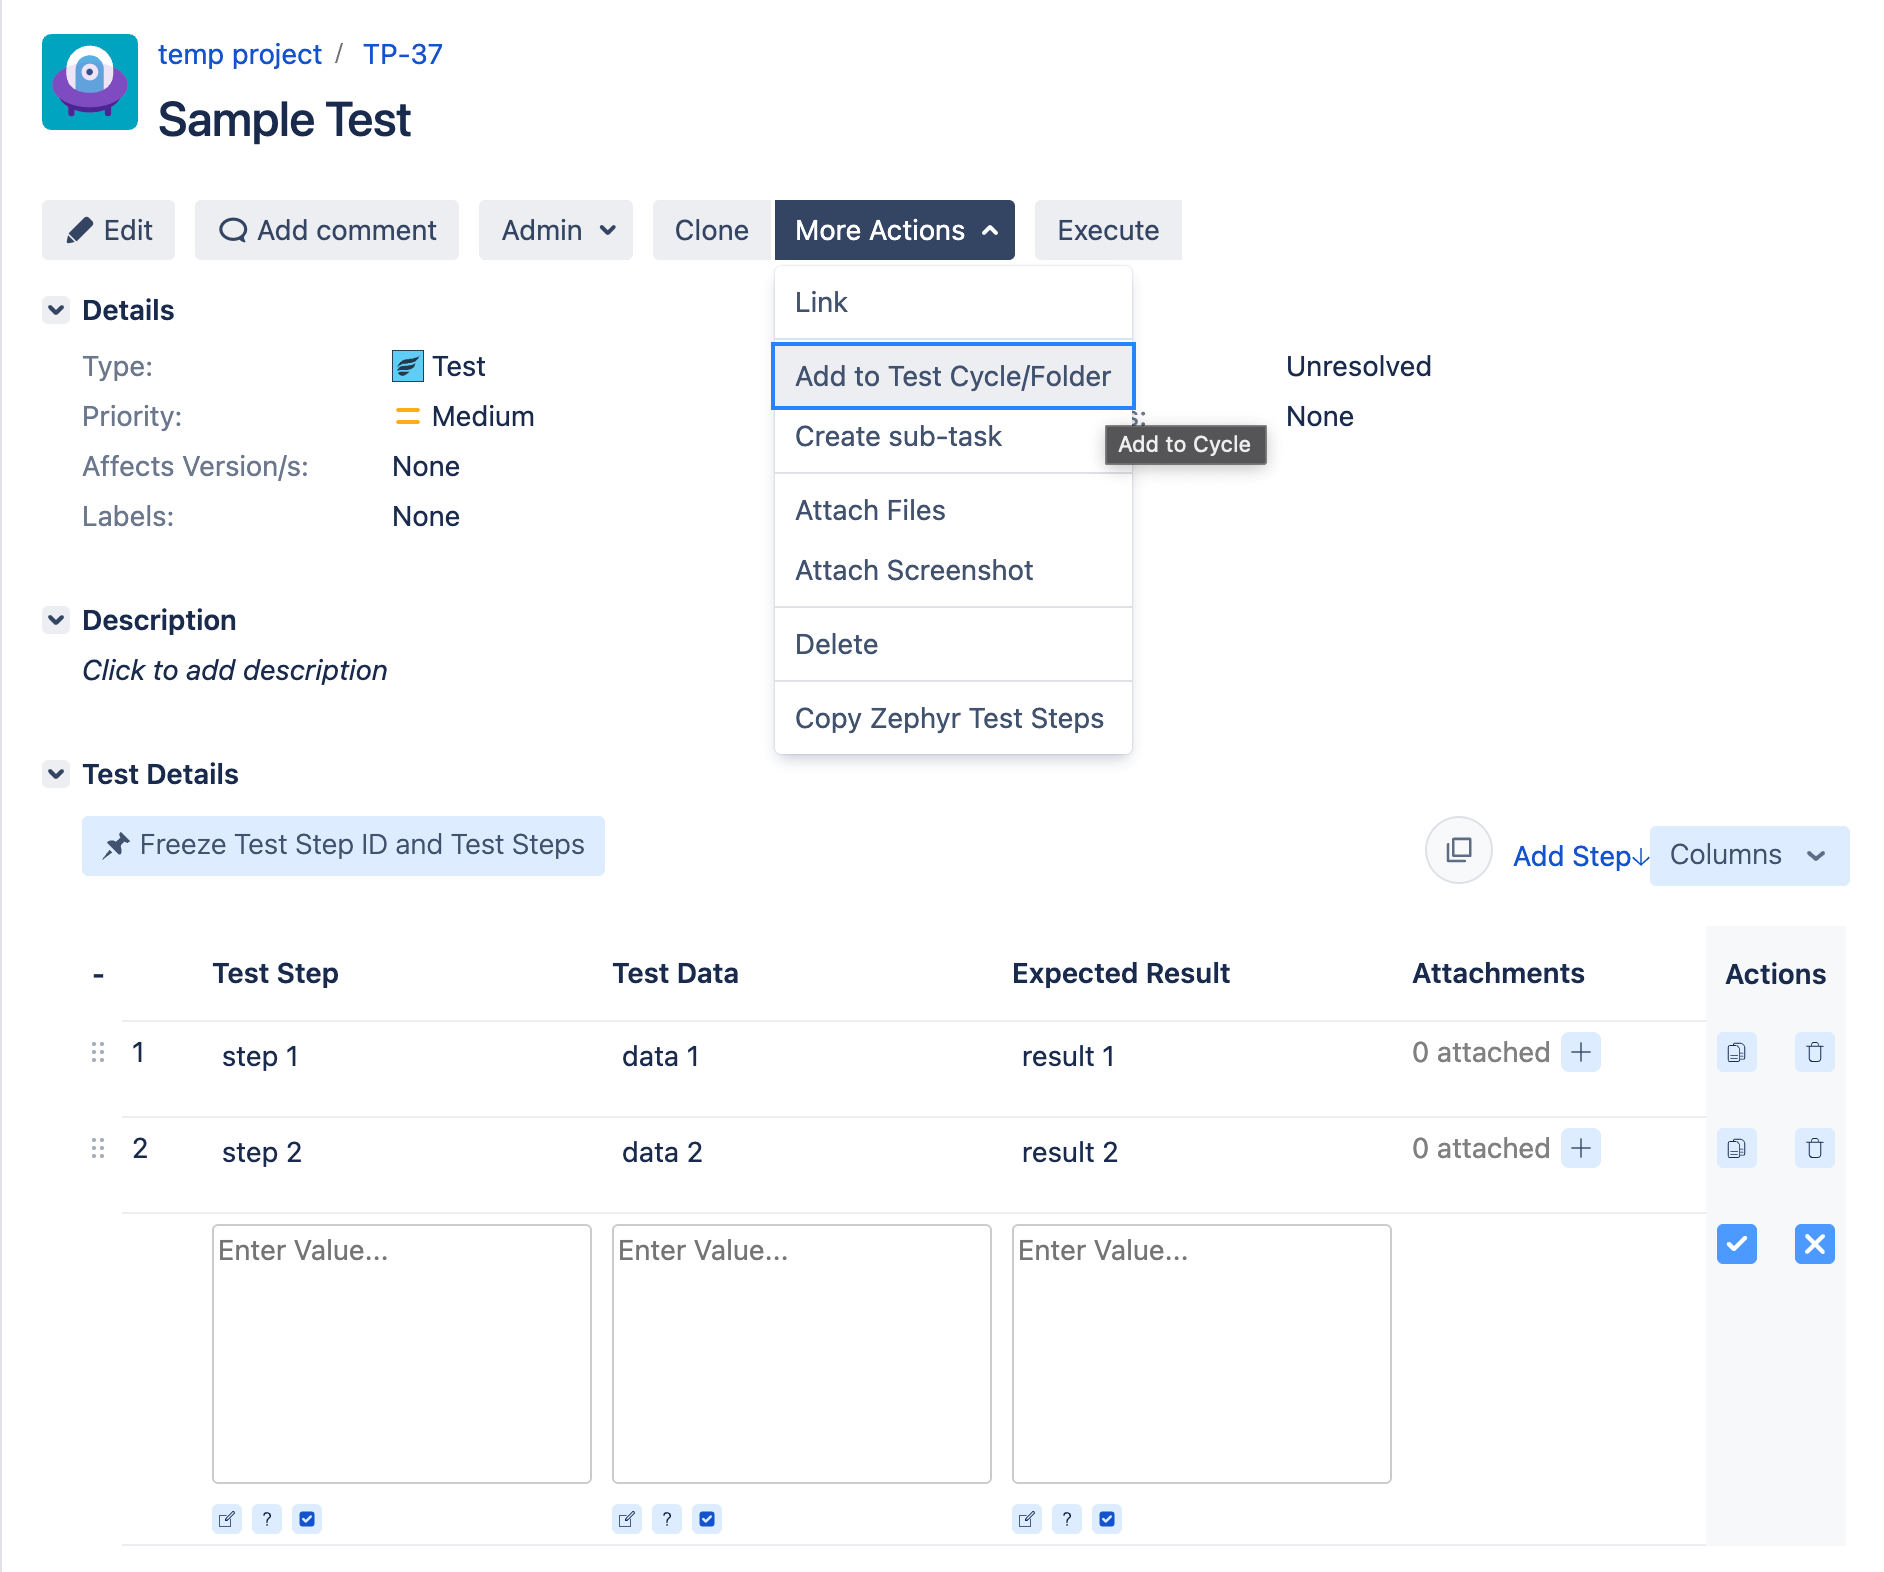Cancel new step with blue X icon
The width and height of the screenshot is (1884, 1572).
(1815, 1245)
